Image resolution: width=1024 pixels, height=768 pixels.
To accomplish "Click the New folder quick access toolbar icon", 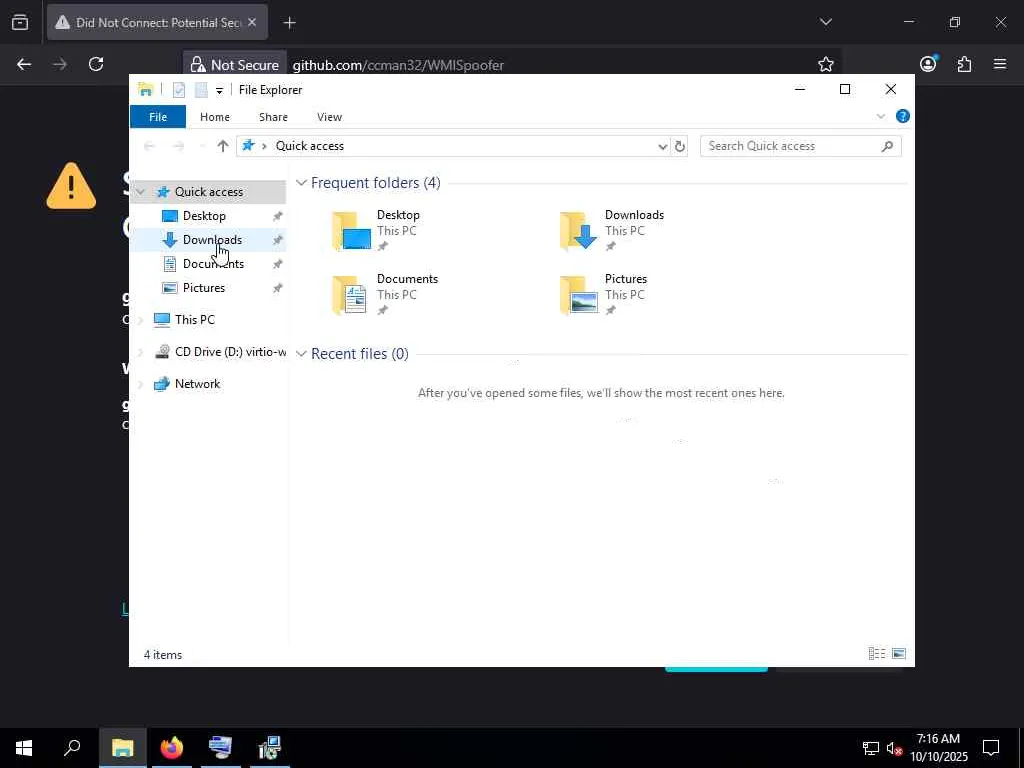I will point(201,90).
